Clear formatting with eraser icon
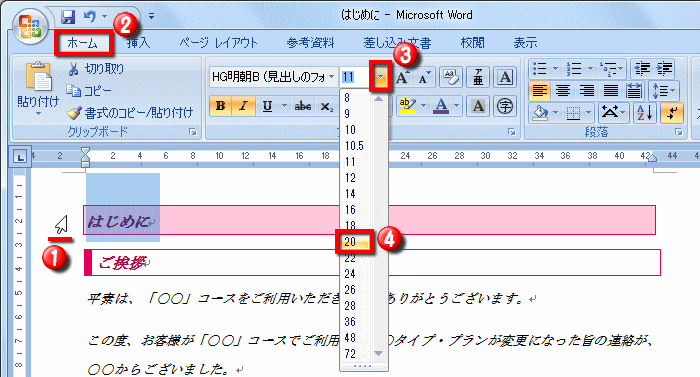The height and width of the screenshot is (377, 700). coord(450,77)
